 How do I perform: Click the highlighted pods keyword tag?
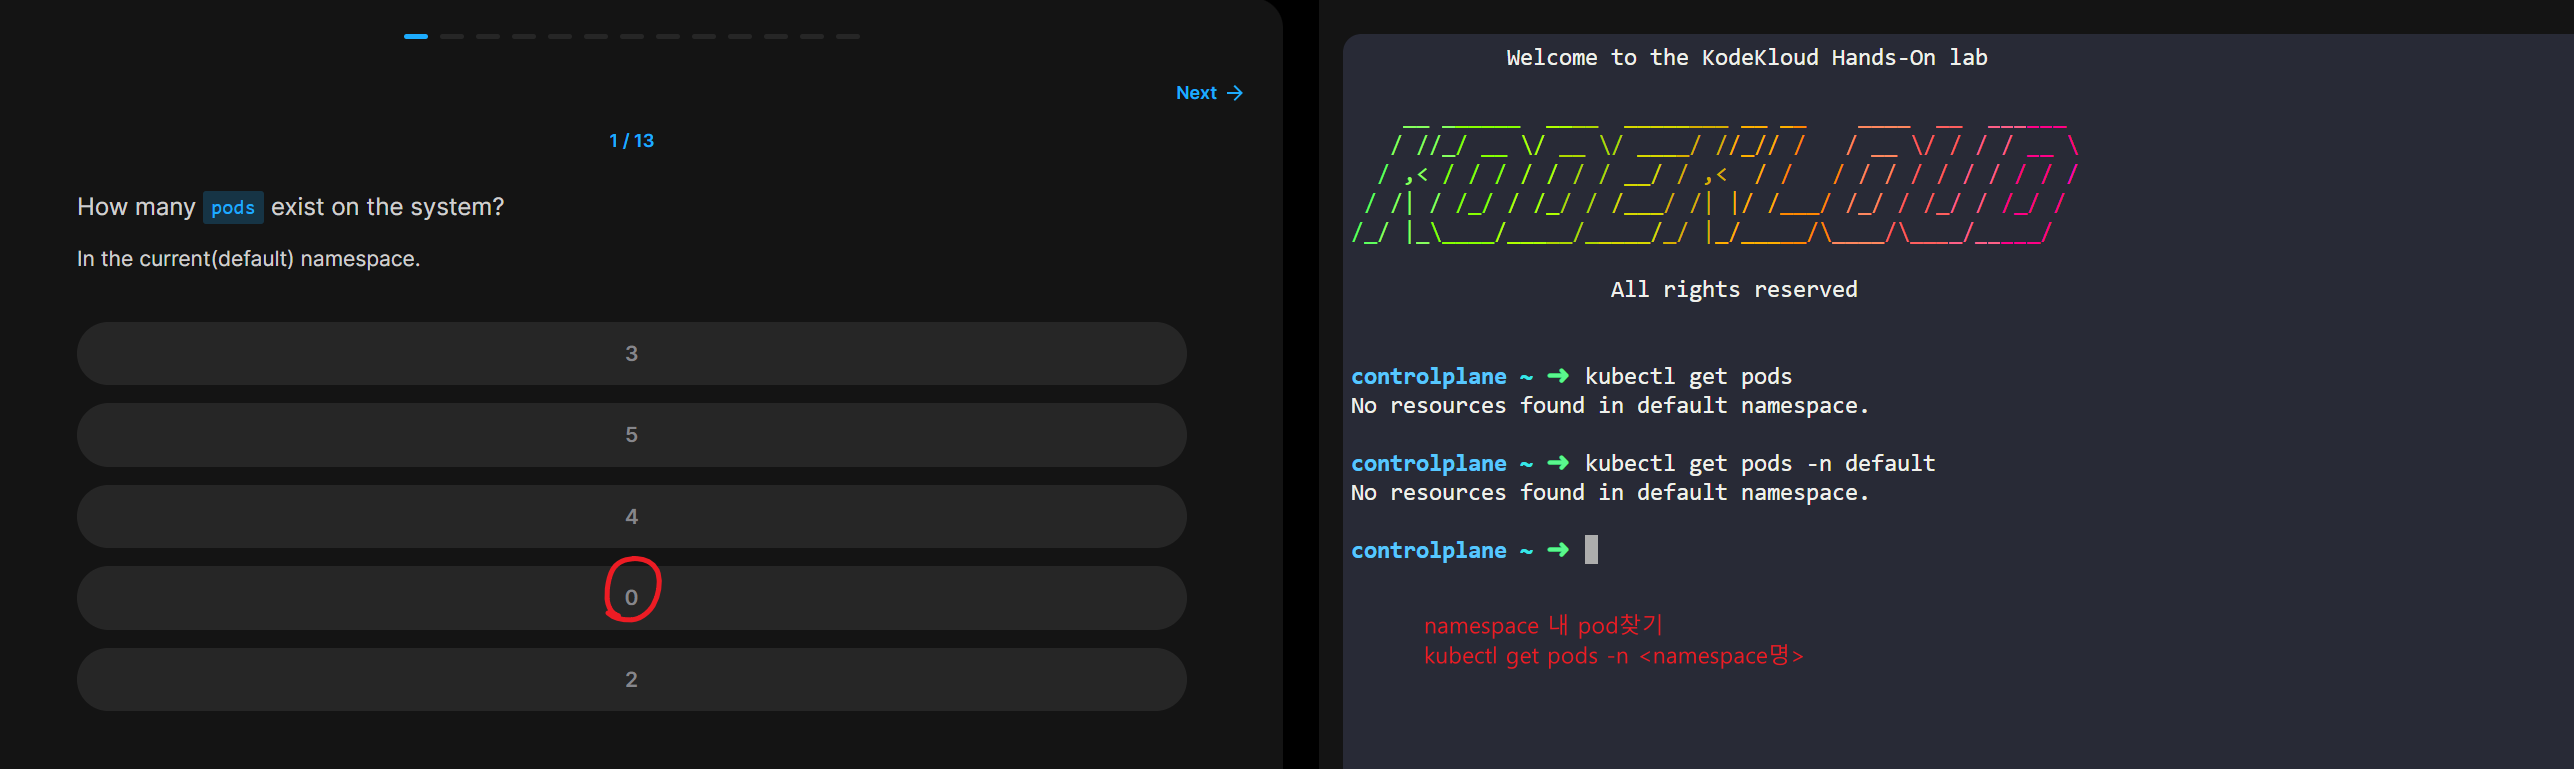coord(233,207)
